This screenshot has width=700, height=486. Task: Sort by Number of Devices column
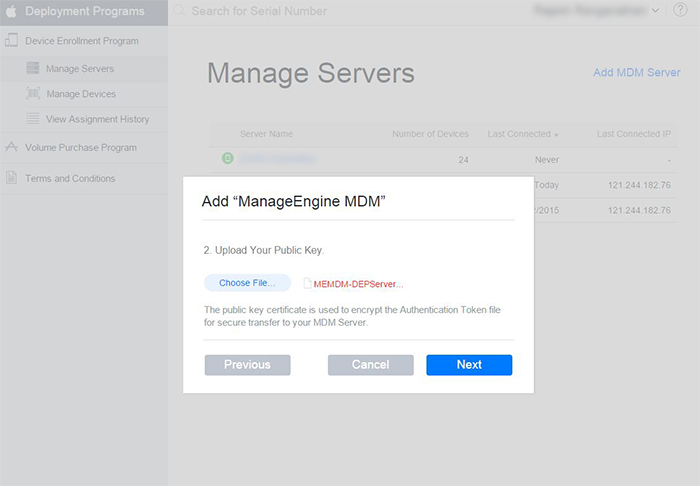click(430, 134)
